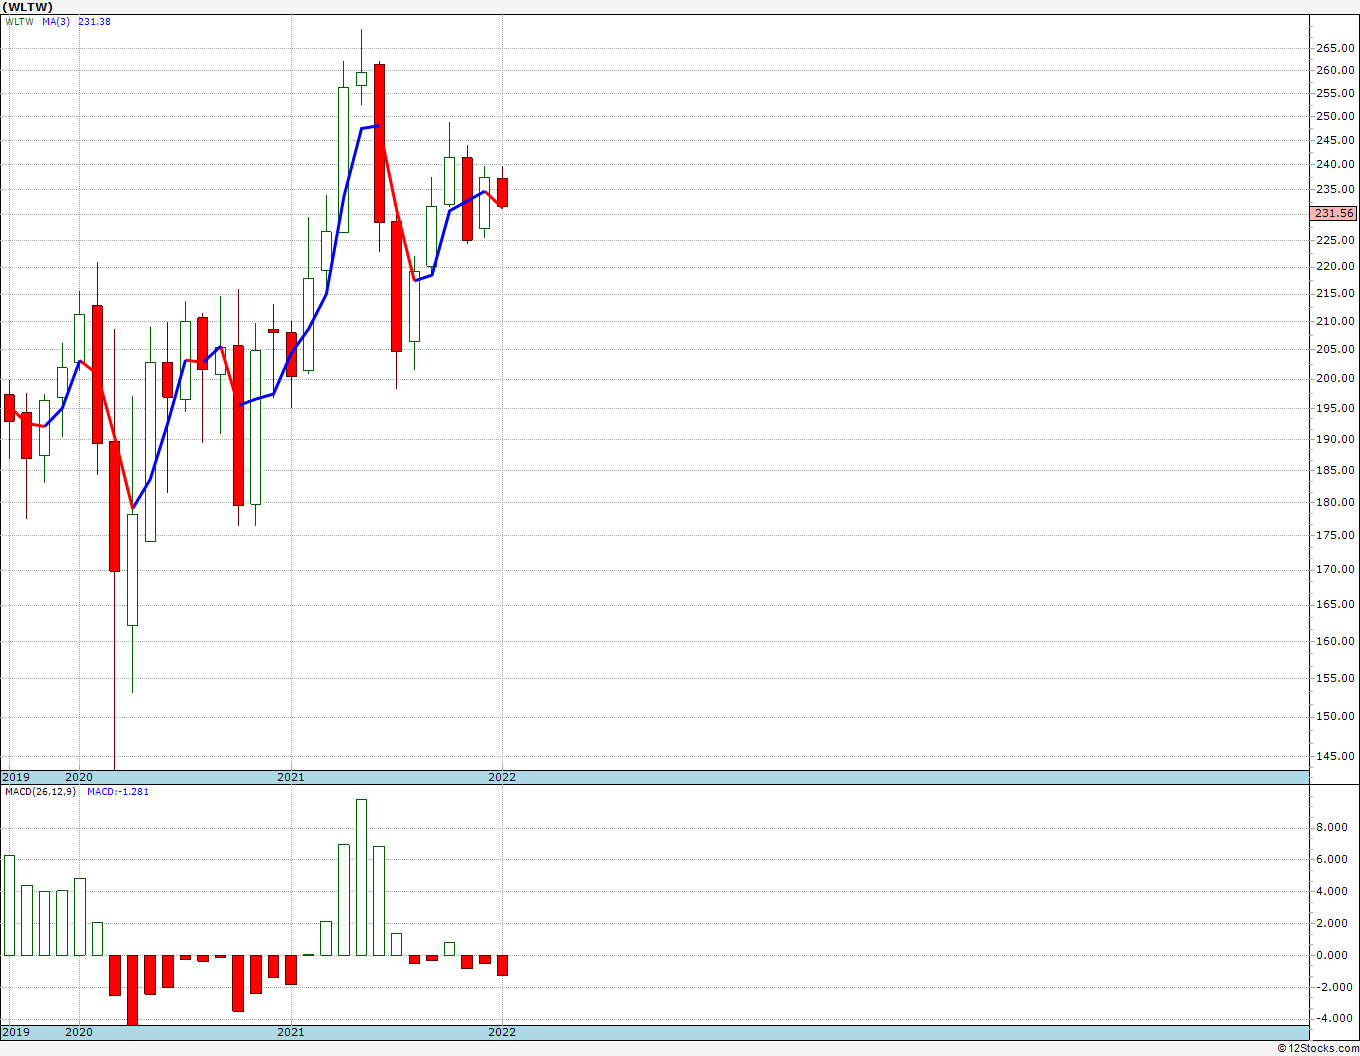Select 2022 on the price chart time axis
The height and width of the screenshot is (1056, 1360).
502,777
